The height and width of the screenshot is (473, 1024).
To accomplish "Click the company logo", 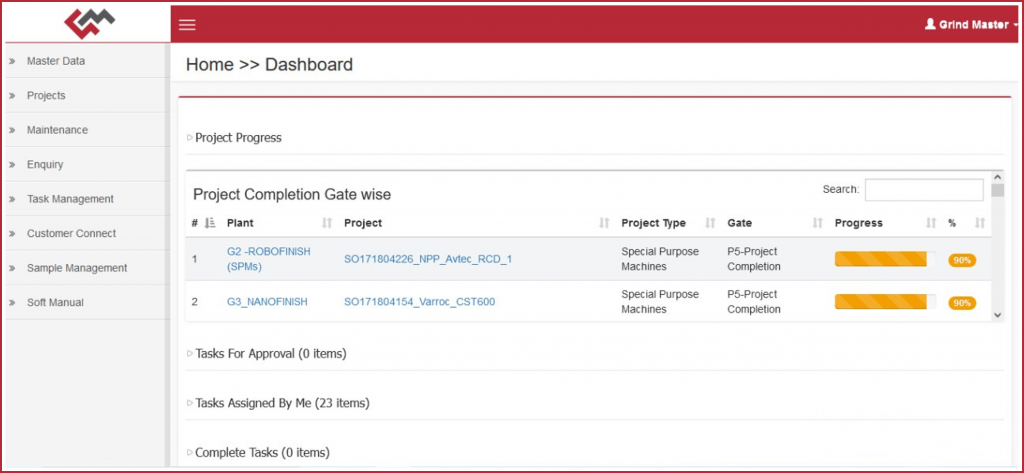I will [89, 24].
